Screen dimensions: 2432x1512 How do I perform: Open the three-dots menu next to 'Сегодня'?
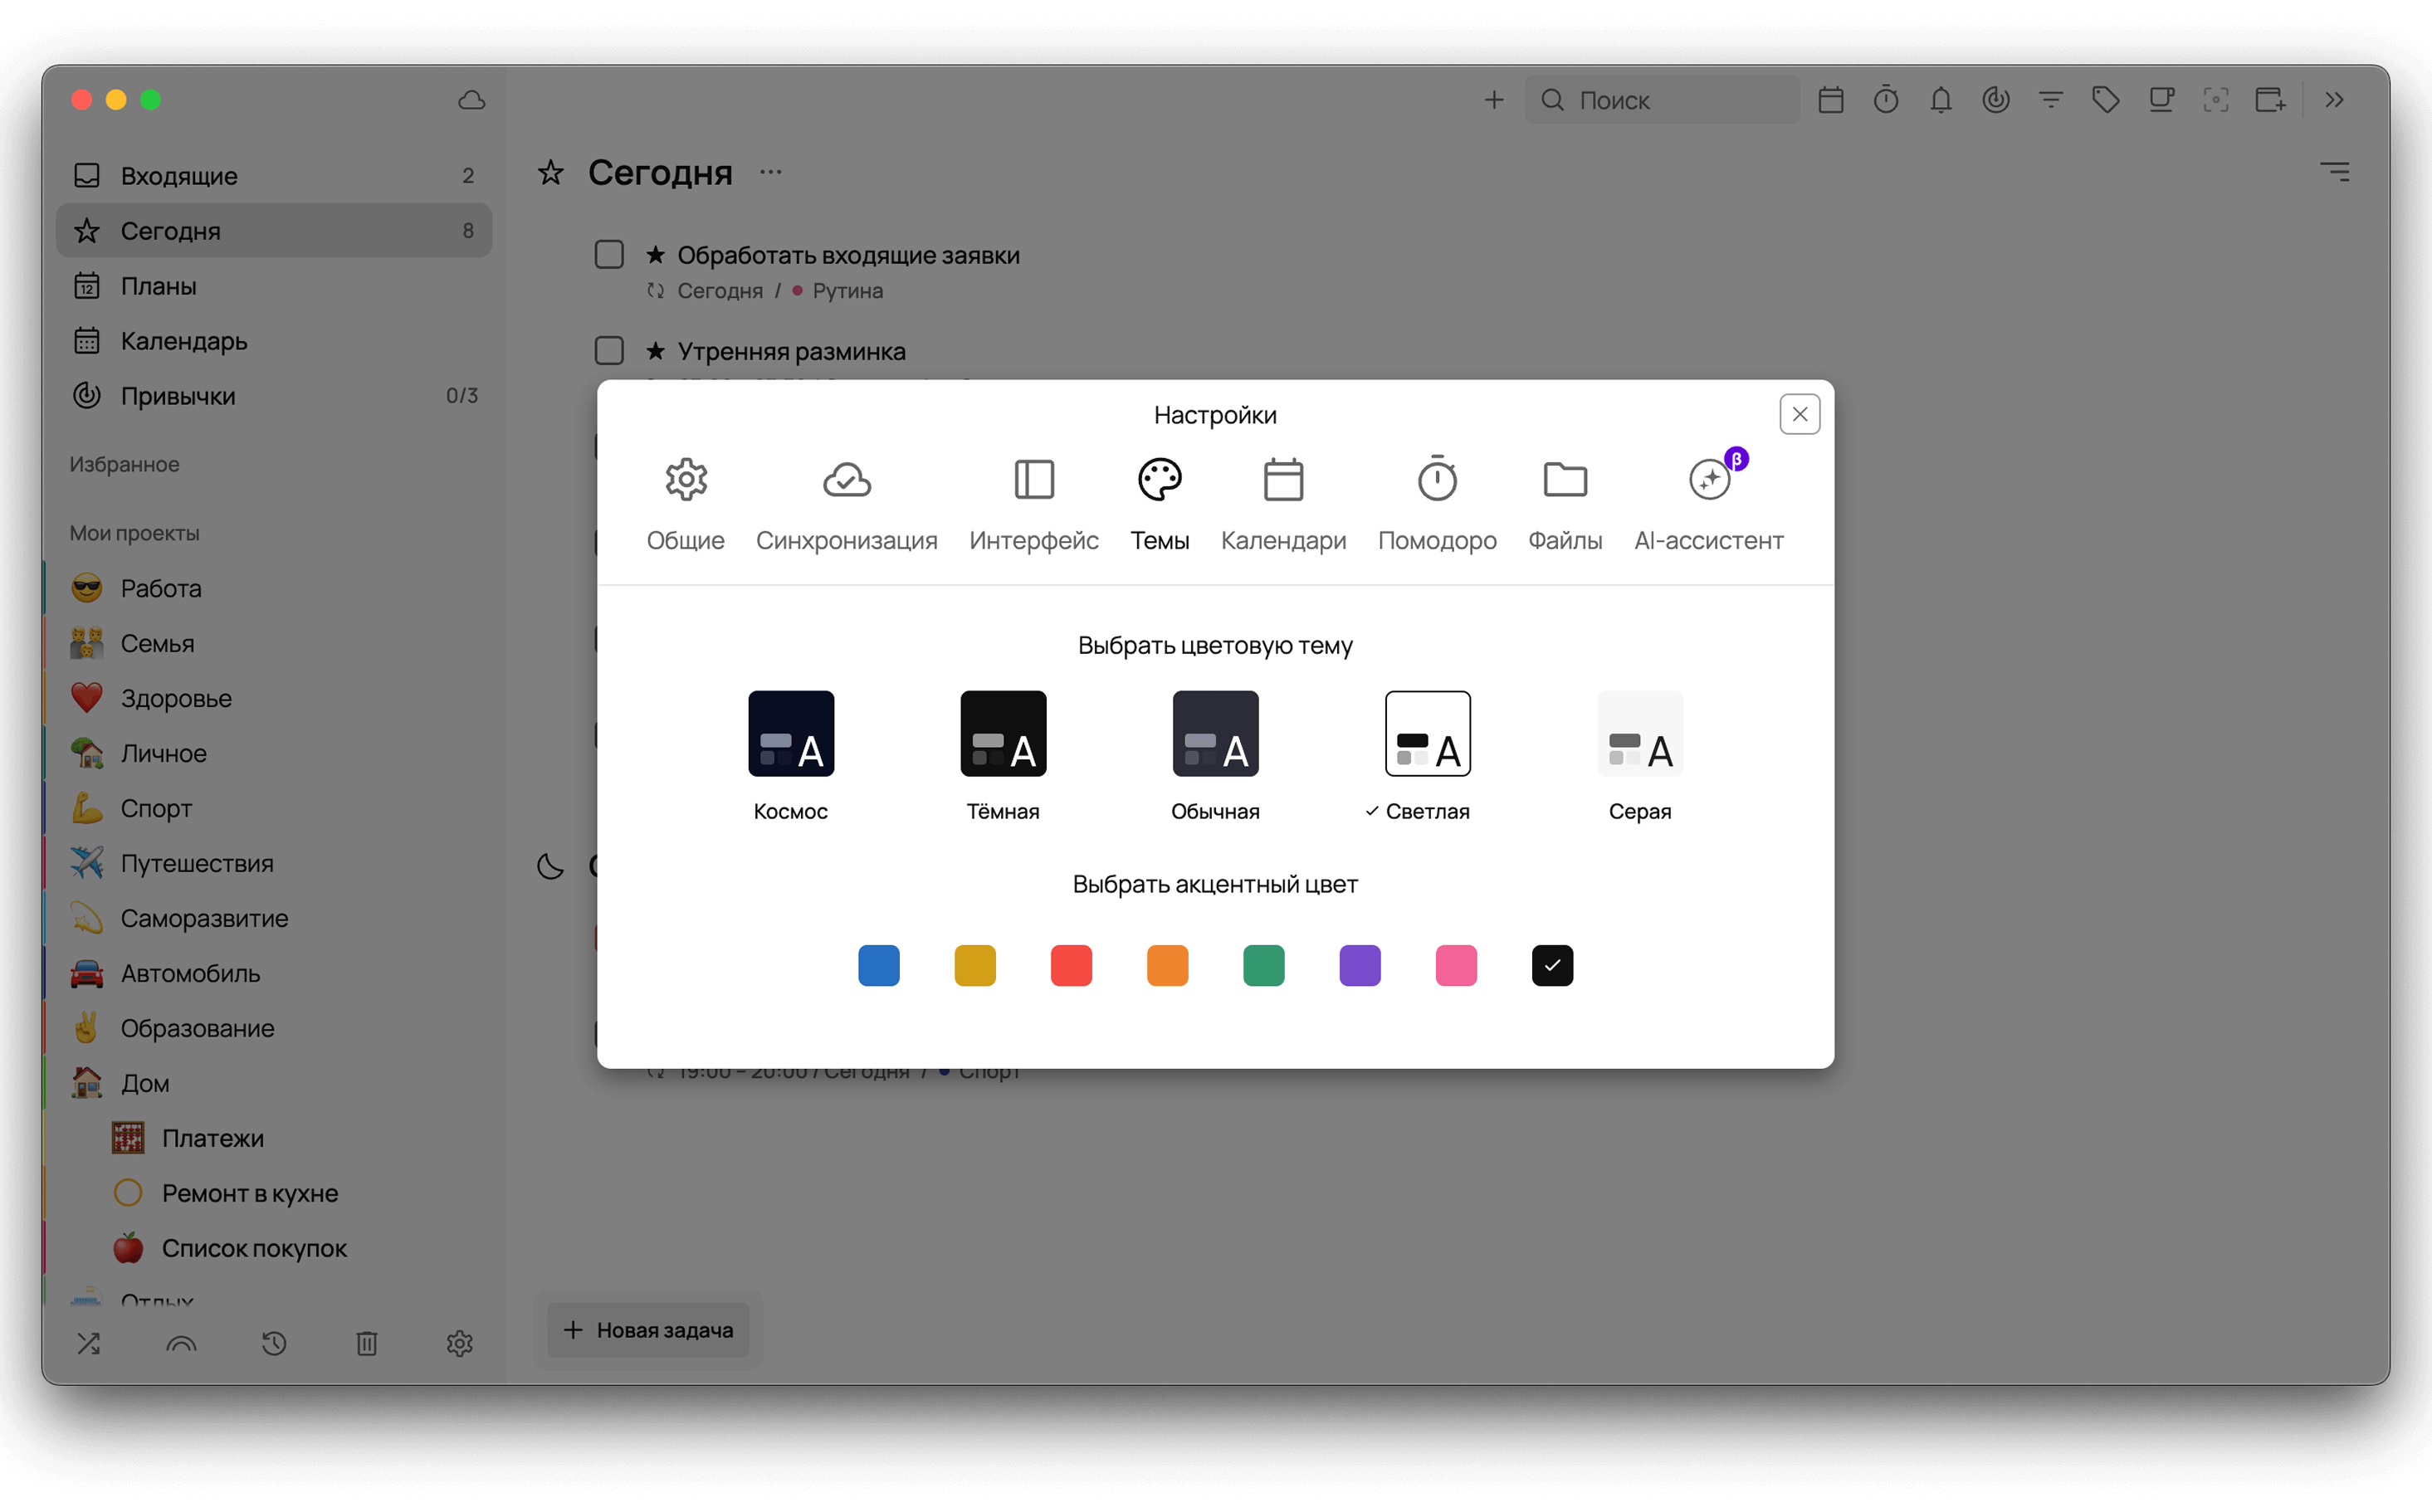coord(770,172)
